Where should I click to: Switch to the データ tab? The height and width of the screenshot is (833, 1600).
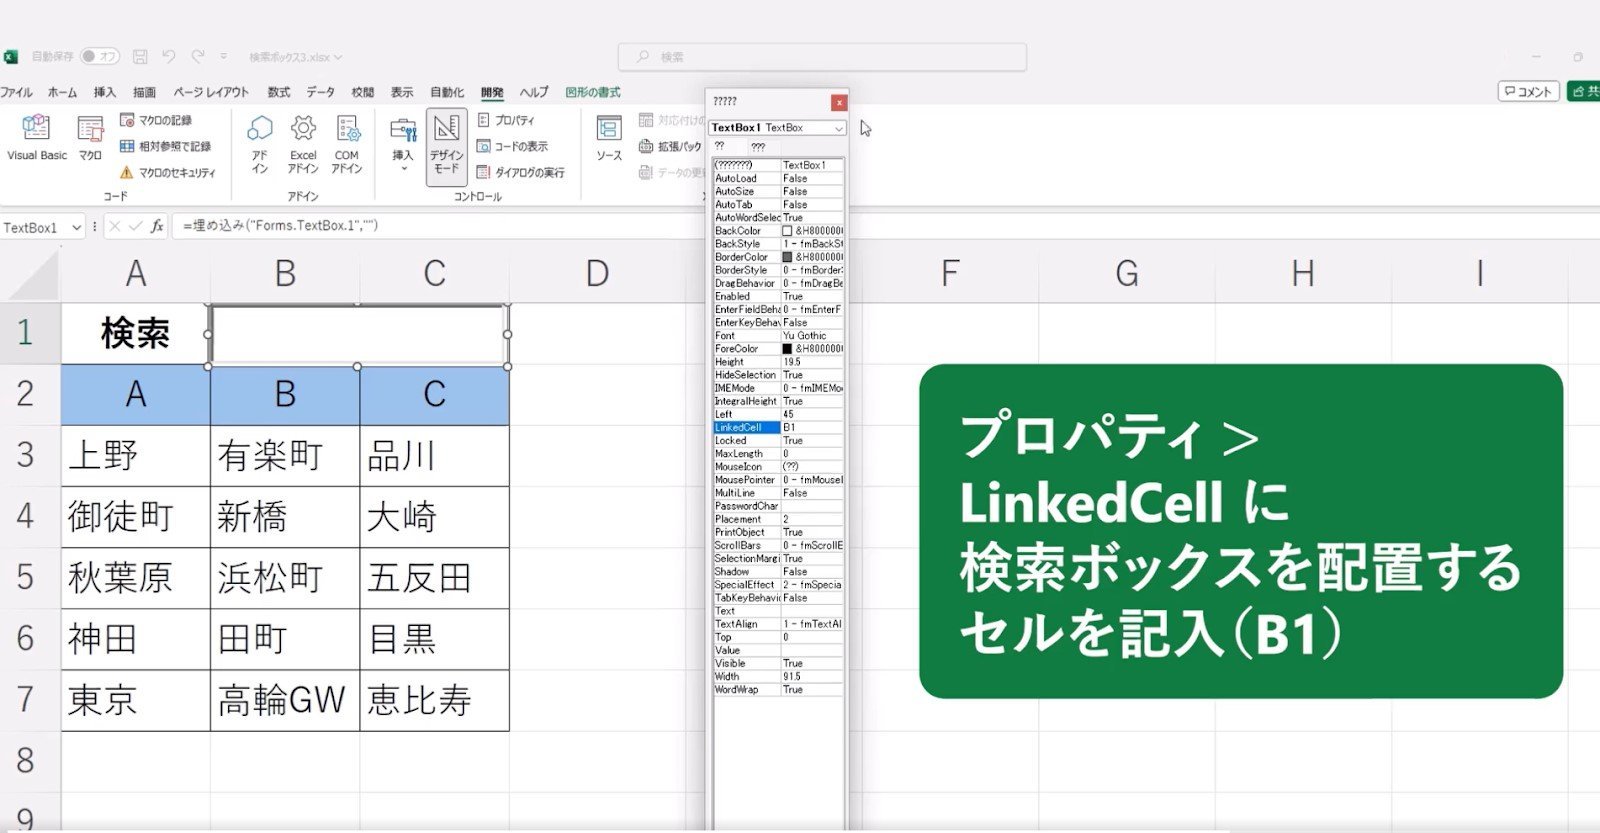(x=321, y=92)
